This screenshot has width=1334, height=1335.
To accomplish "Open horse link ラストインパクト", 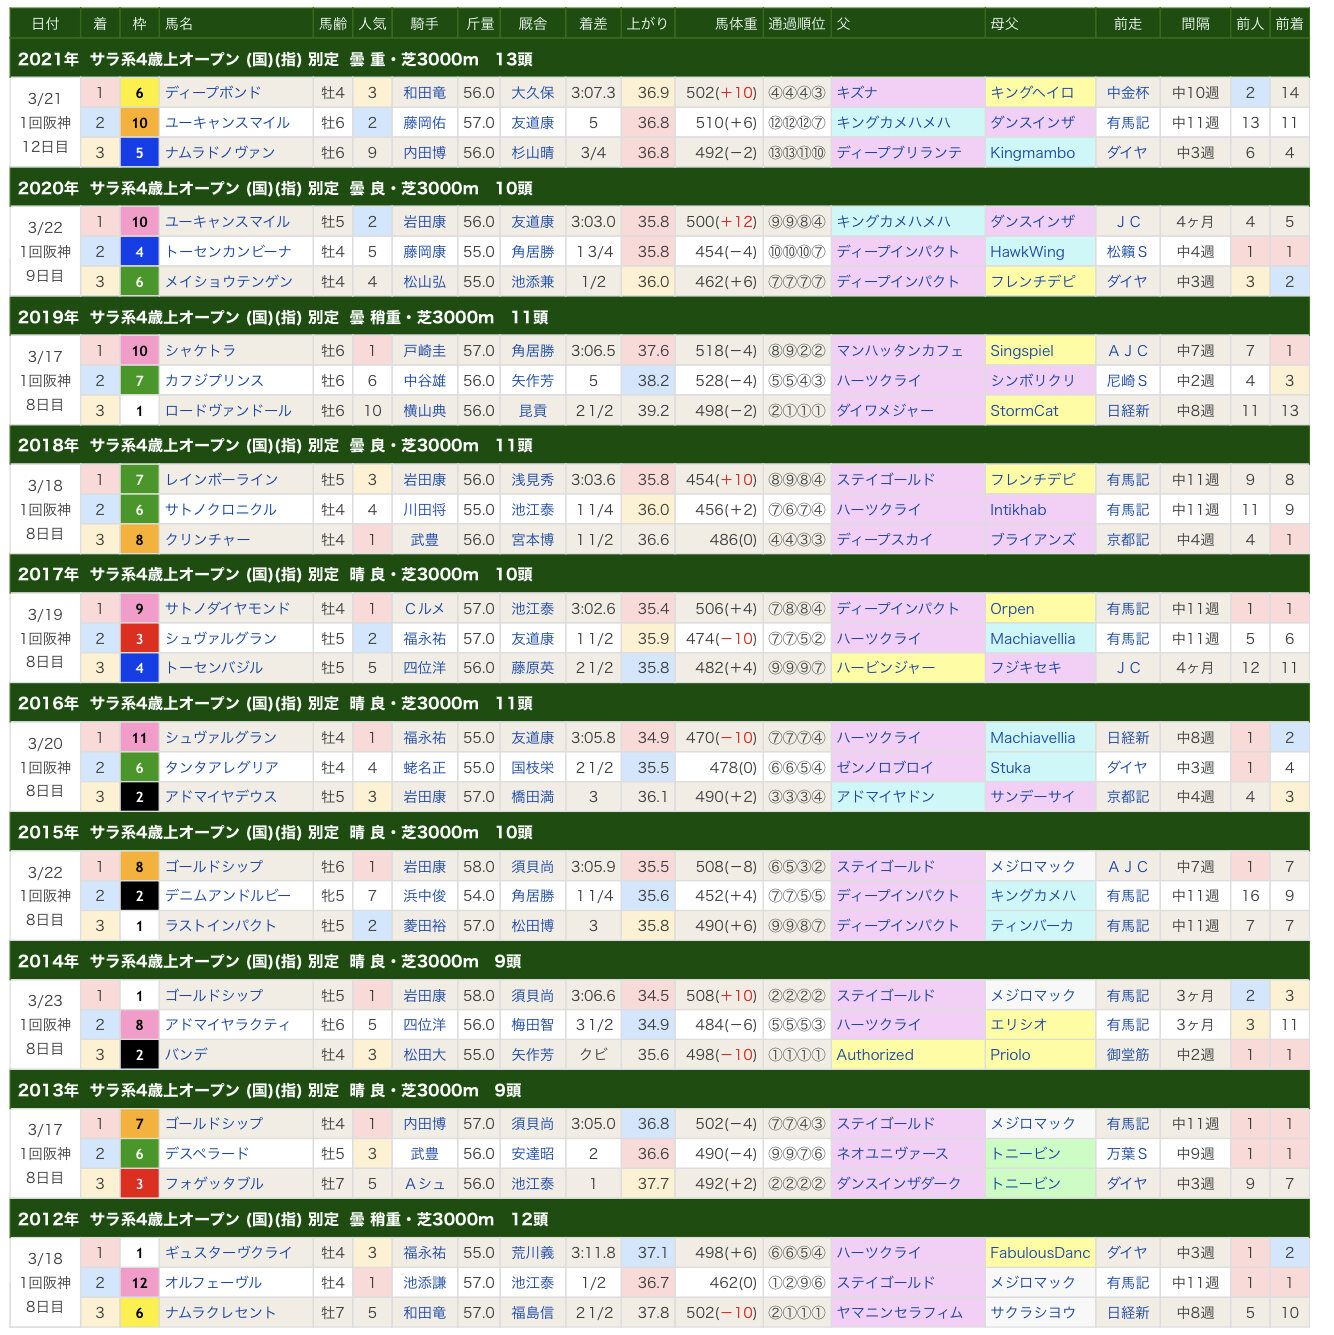I will click(x=221, y=926).
